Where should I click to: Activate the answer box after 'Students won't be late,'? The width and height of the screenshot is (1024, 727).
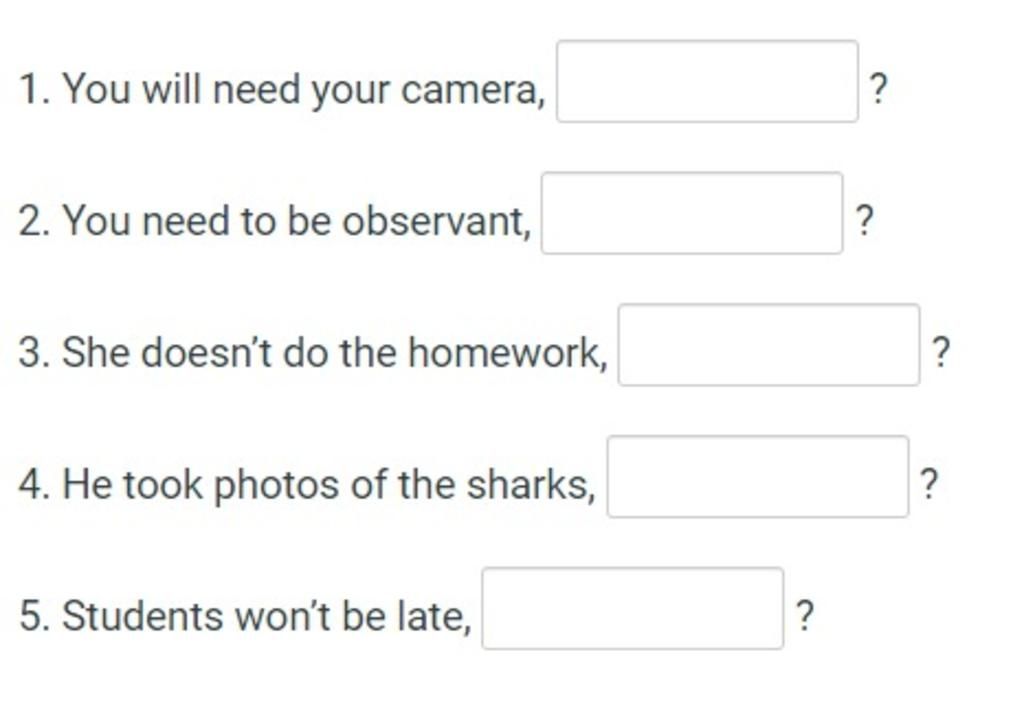633,609
